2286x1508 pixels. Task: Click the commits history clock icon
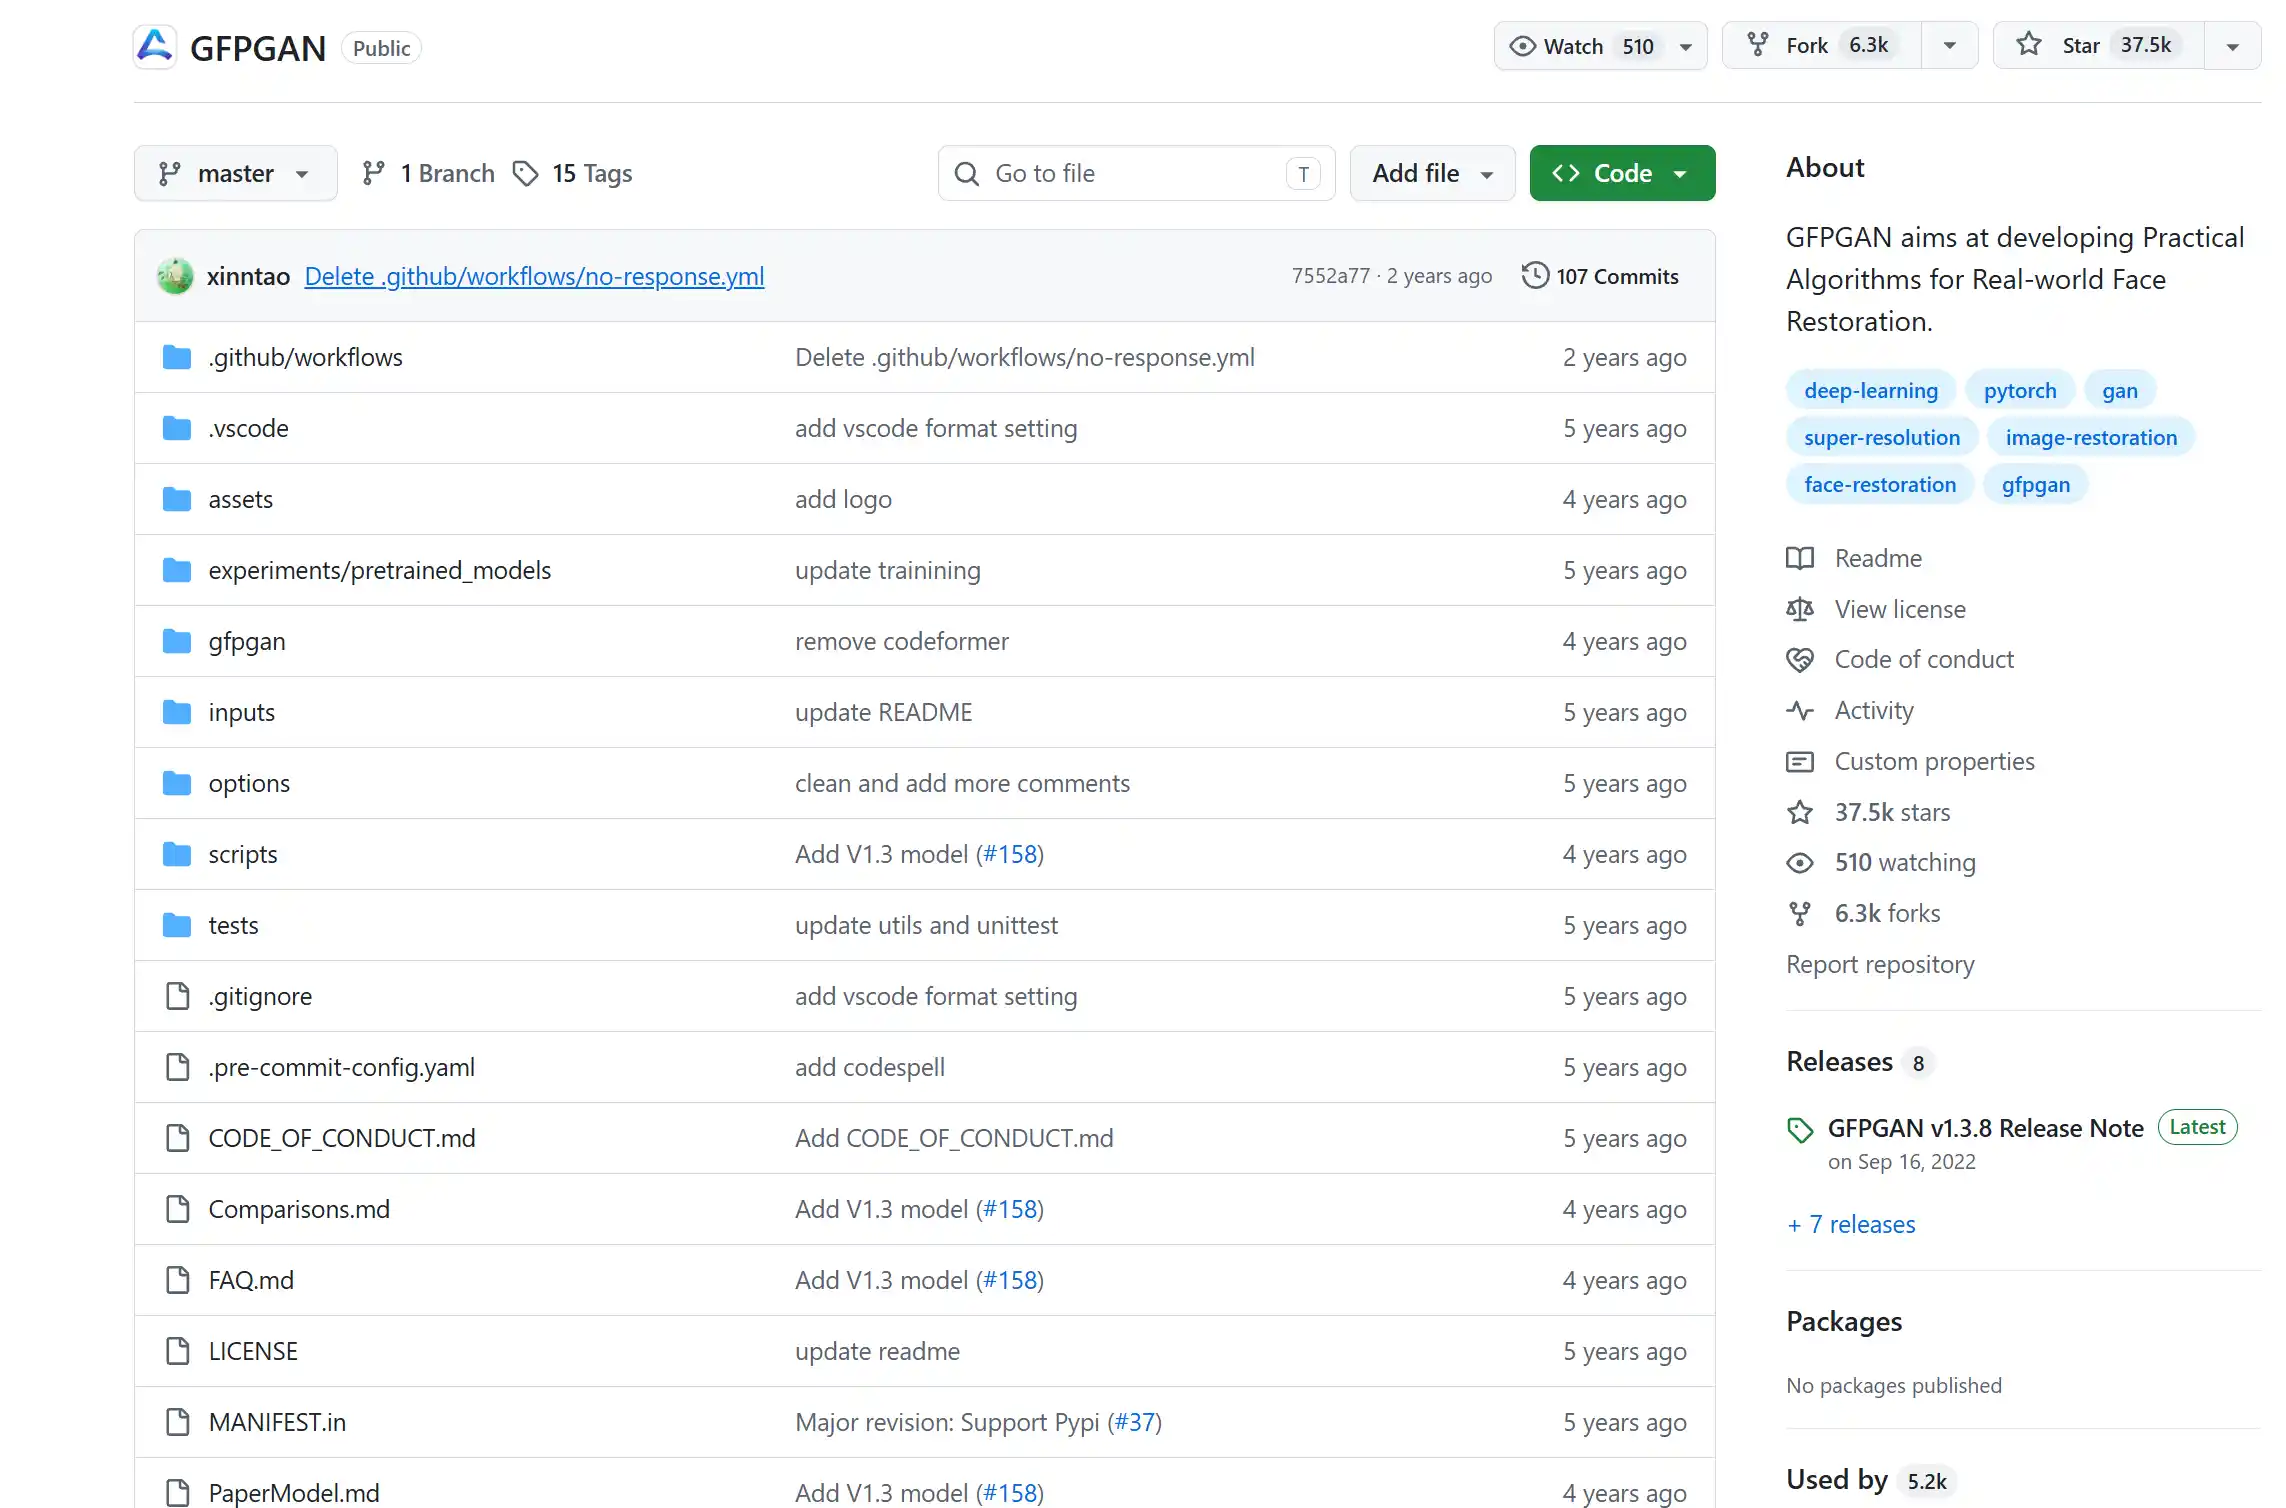[1535, 275]
